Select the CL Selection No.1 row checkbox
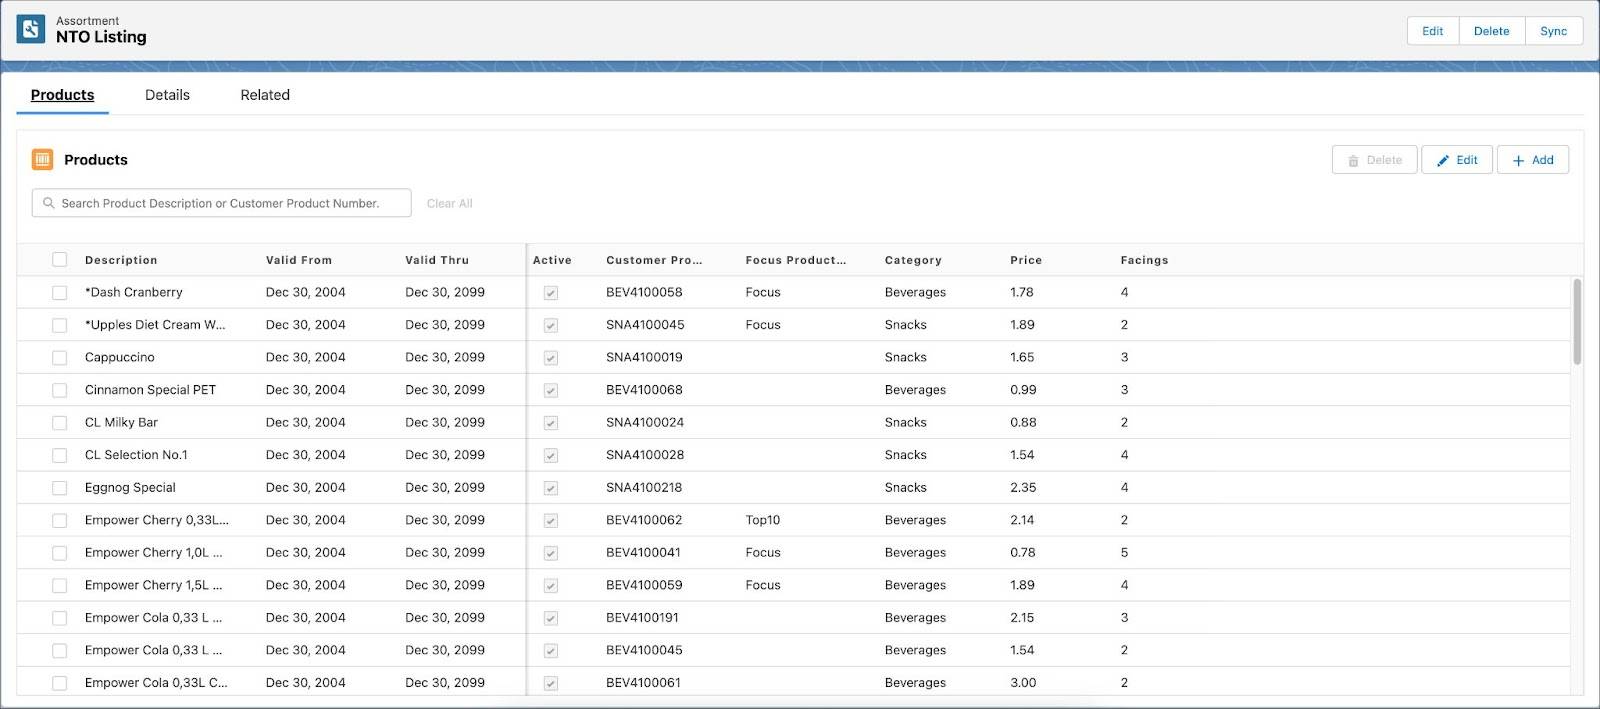1600x709 pixels. click(60, 455)
